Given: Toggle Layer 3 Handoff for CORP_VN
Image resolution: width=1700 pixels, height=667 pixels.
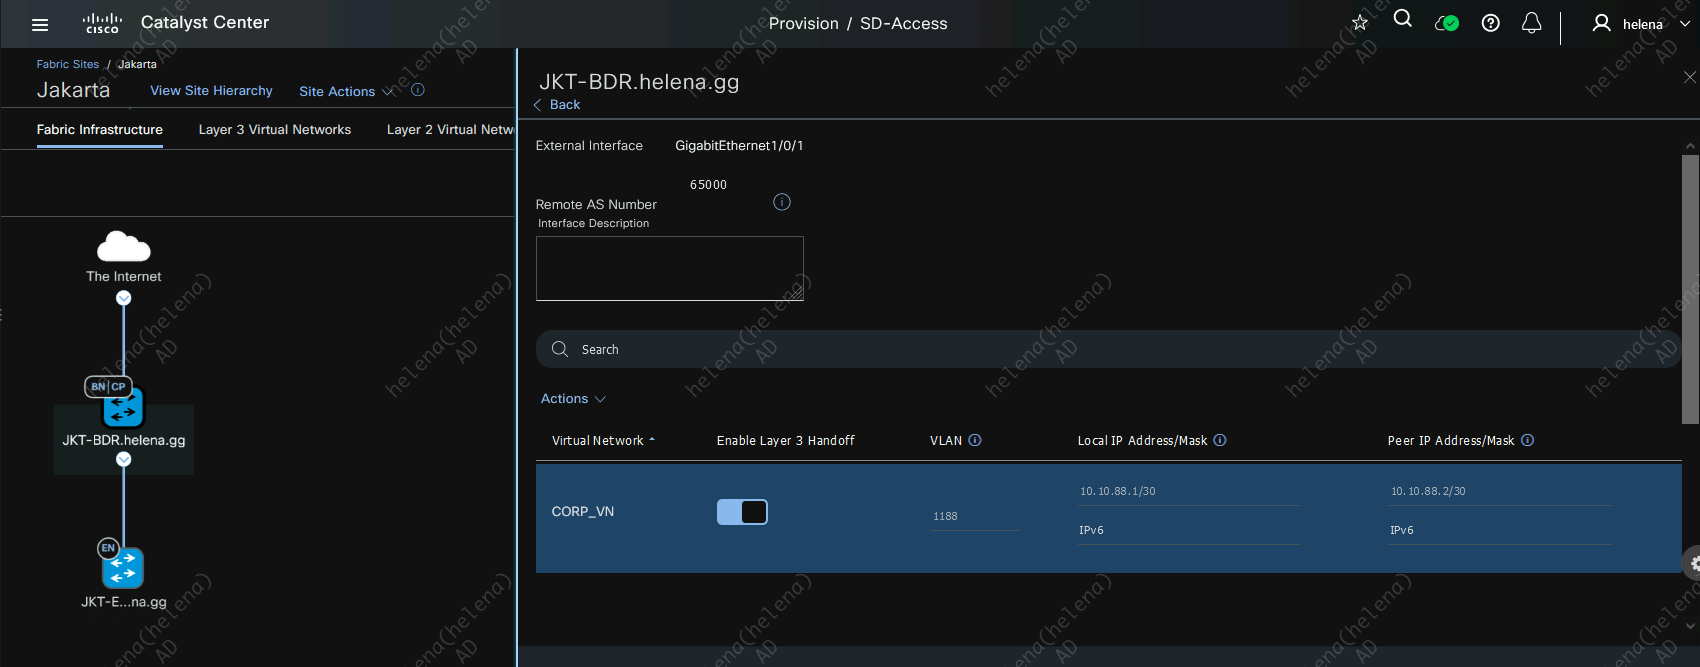Looking at the screenshot, I should tap(742, 512).
